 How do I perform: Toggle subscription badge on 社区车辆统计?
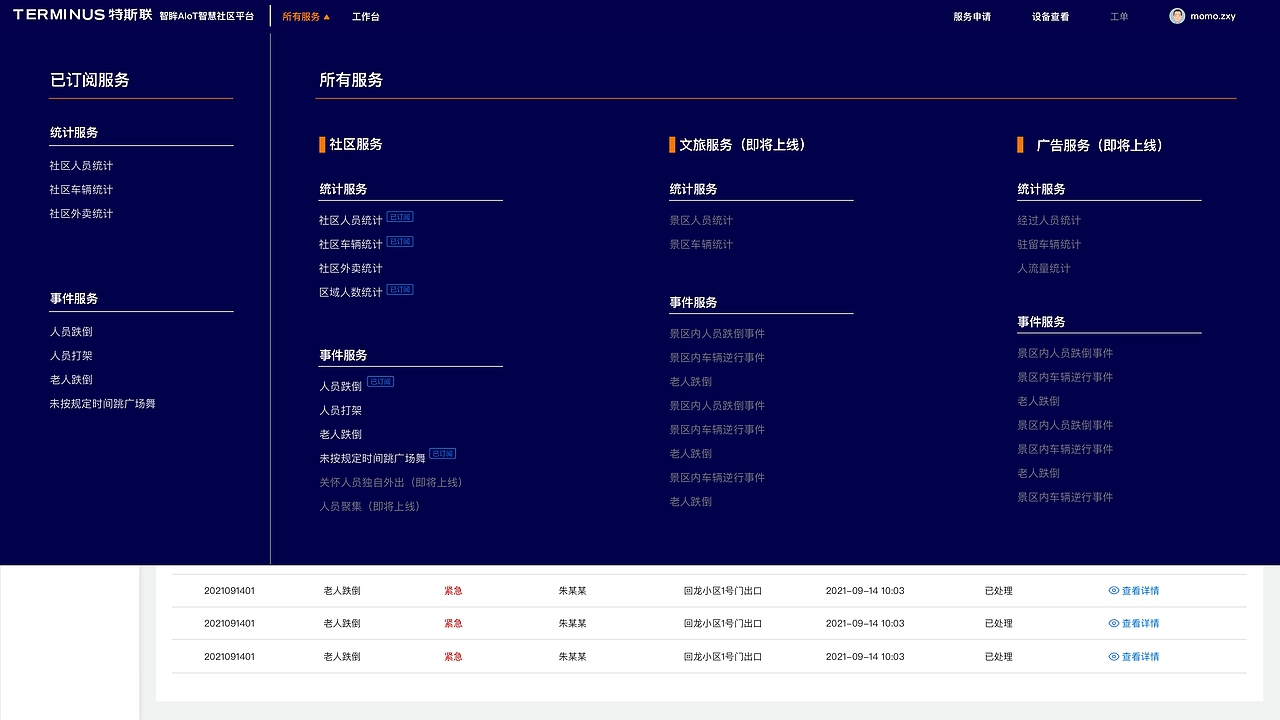399,241
